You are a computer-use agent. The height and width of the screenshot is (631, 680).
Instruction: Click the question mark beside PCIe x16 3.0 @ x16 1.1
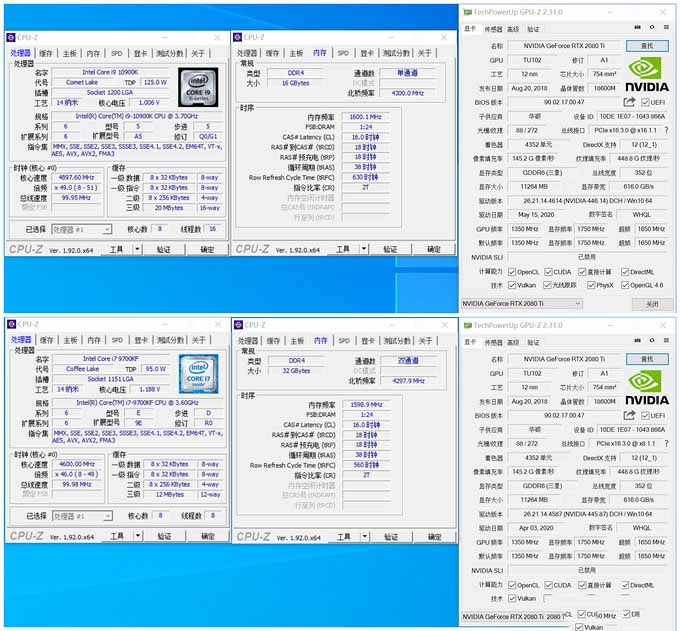pyautogui.click(x=665, y=130)
